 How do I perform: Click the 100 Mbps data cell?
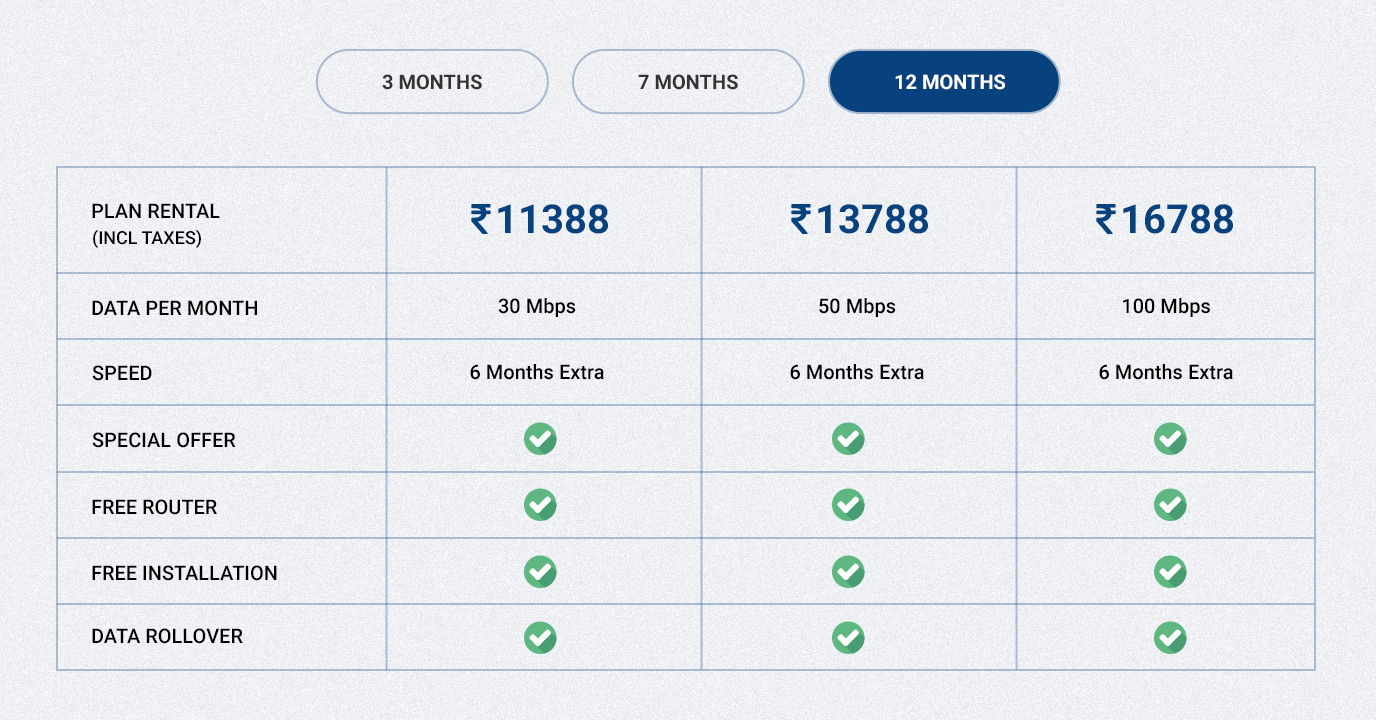tap(1166, 306)
